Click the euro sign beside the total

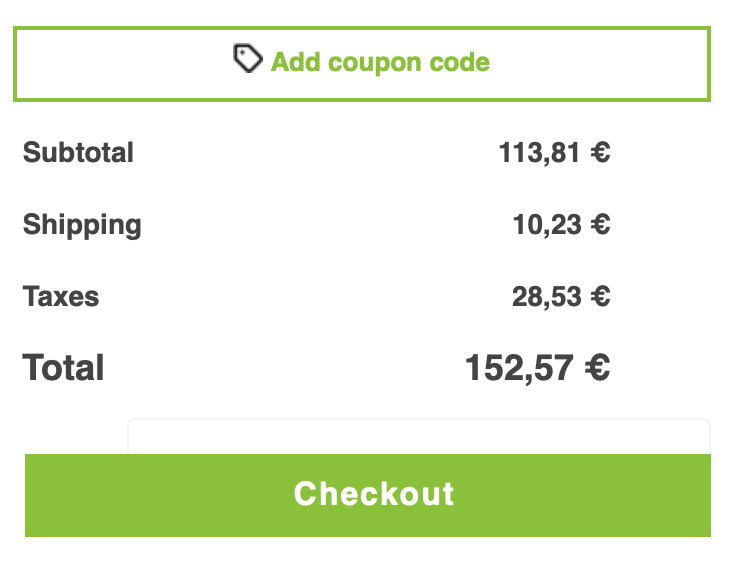pyautogui.click(x=597, y=368)
